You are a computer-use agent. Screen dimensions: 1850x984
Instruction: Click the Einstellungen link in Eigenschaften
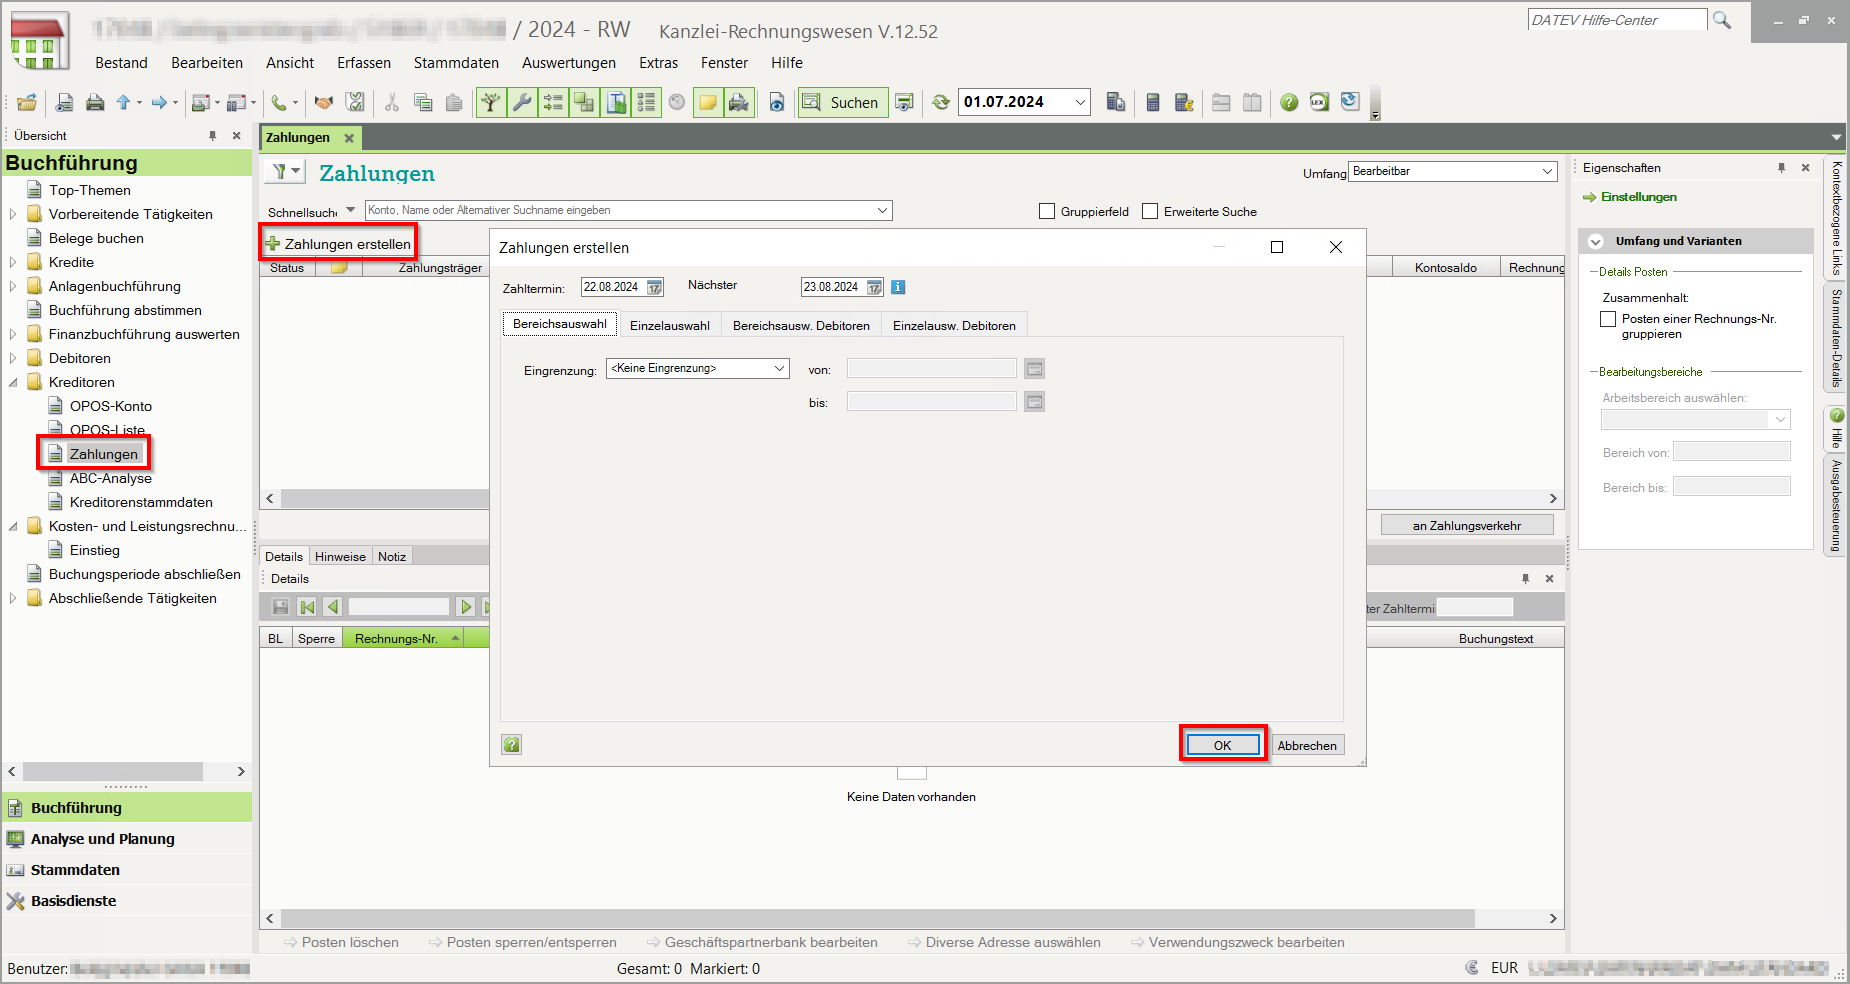click(1638, 197)
